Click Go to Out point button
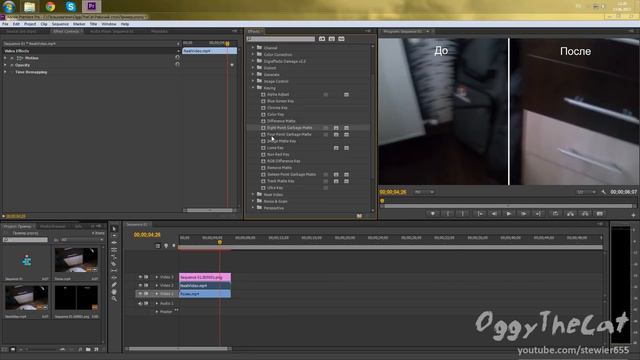This screenshot has width=640, height=360. [x=539, y=213]
